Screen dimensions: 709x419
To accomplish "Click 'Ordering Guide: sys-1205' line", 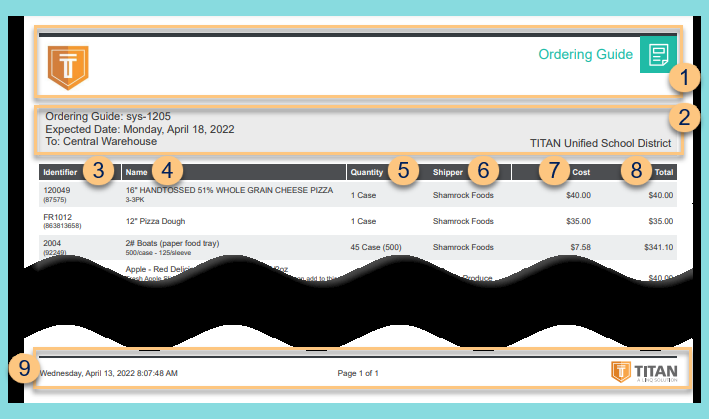I will click(108, 116).
